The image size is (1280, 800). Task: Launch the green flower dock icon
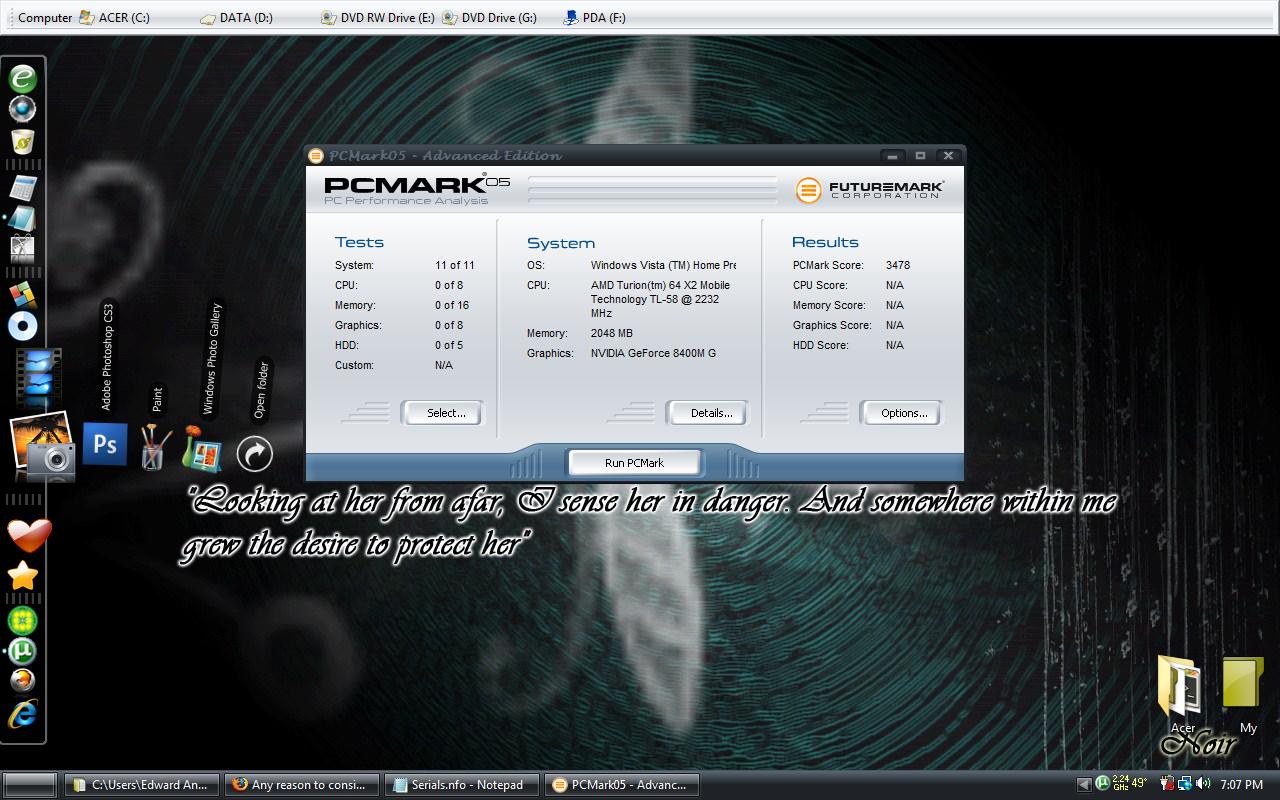tap(22, 621)
